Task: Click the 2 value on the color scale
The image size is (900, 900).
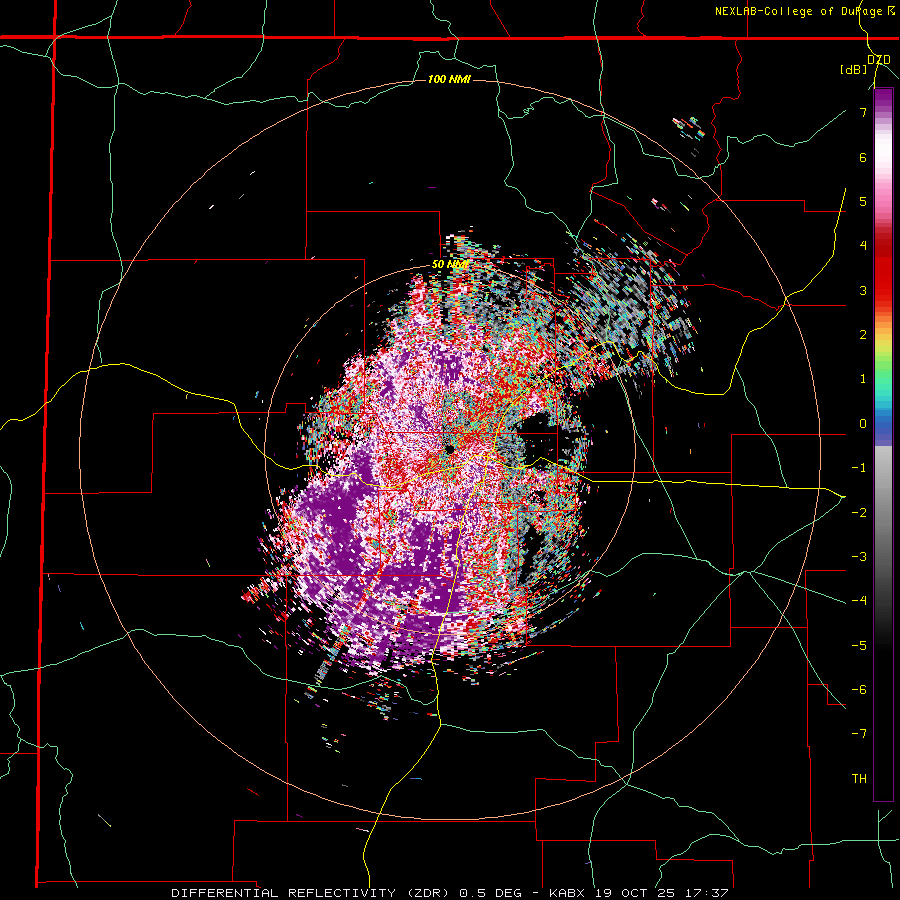Action: pos(863,335)
